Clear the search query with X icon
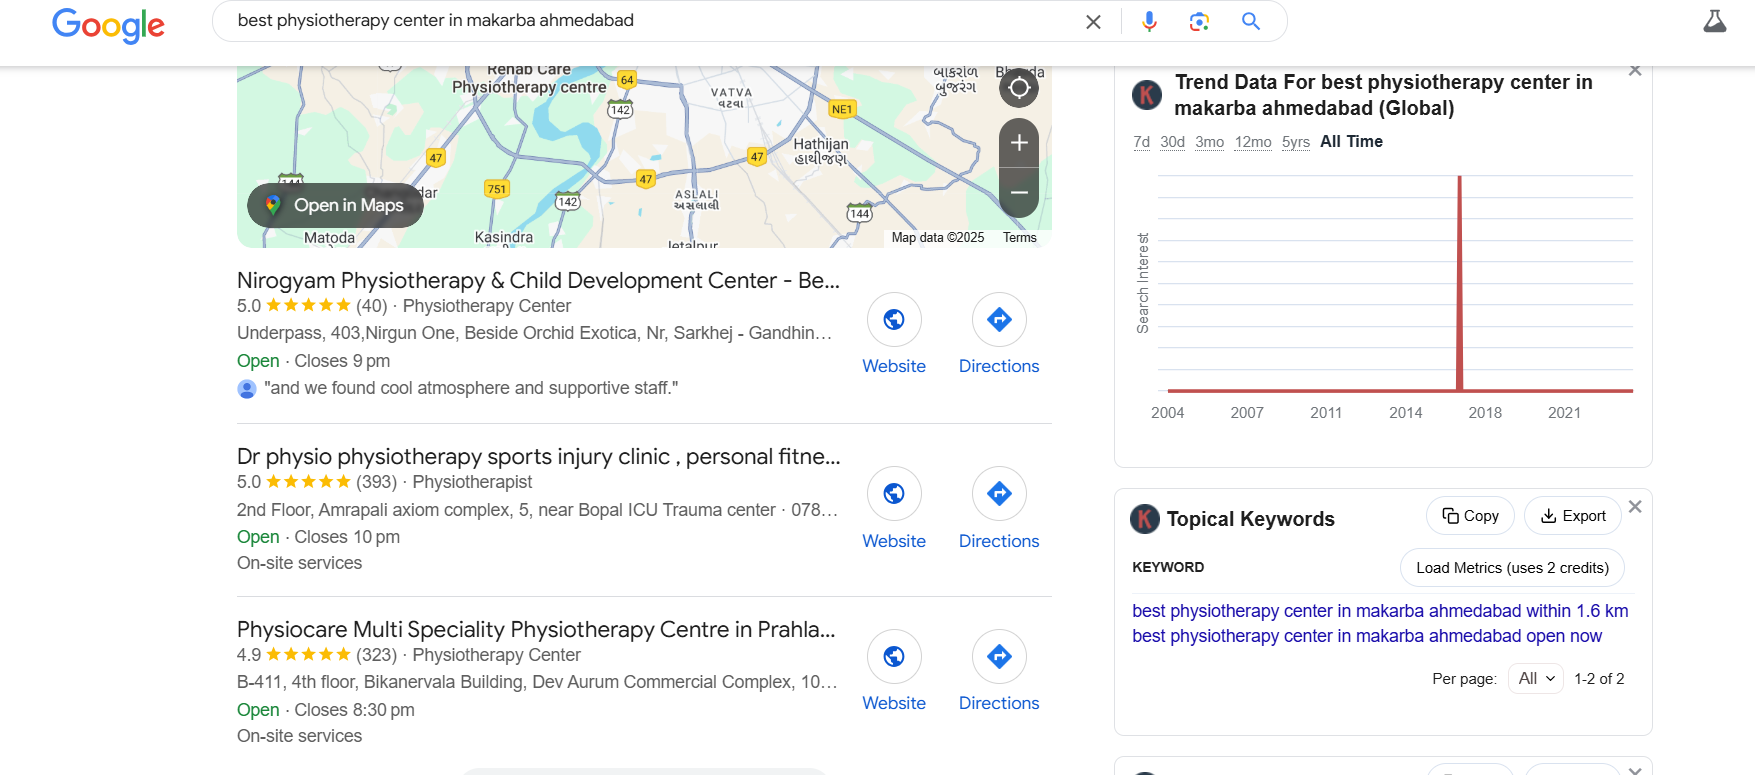 tap(1093, 21)
